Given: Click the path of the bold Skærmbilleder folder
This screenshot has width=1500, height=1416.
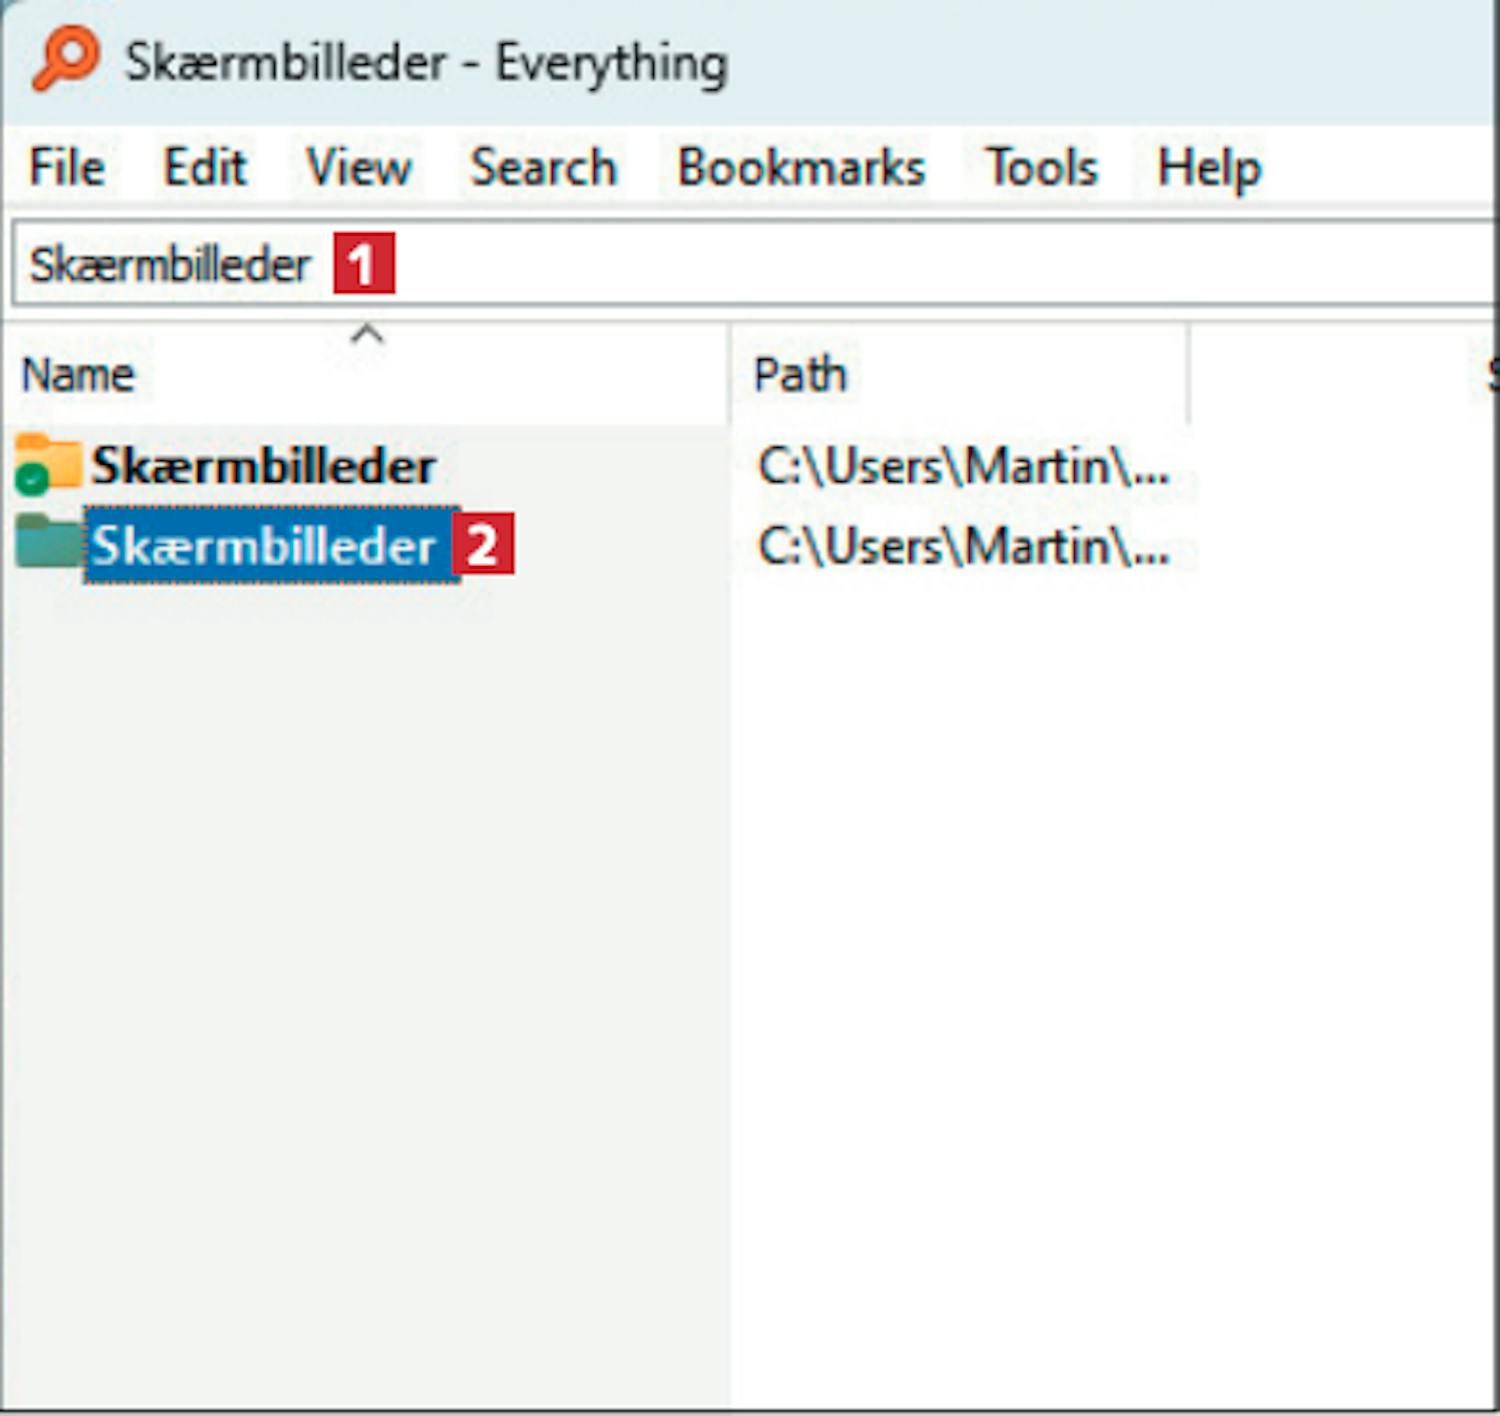Looking at the screenshot, I should (964, 466).
